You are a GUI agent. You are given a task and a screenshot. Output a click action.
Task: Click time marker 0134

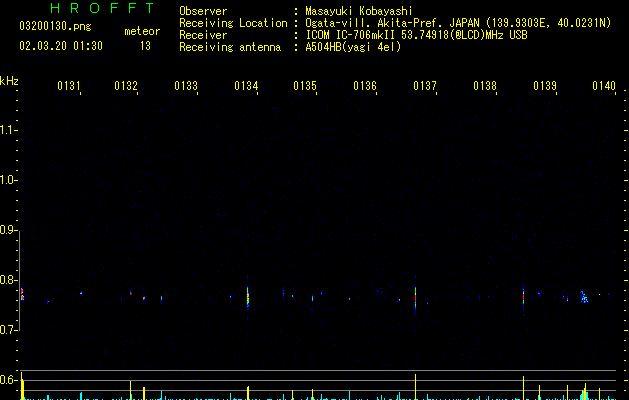(246, 86)
